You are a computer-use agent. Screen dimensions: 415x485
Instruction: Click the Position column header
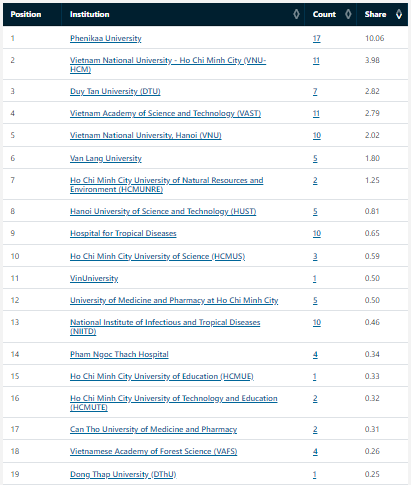[x=26, y=14]
